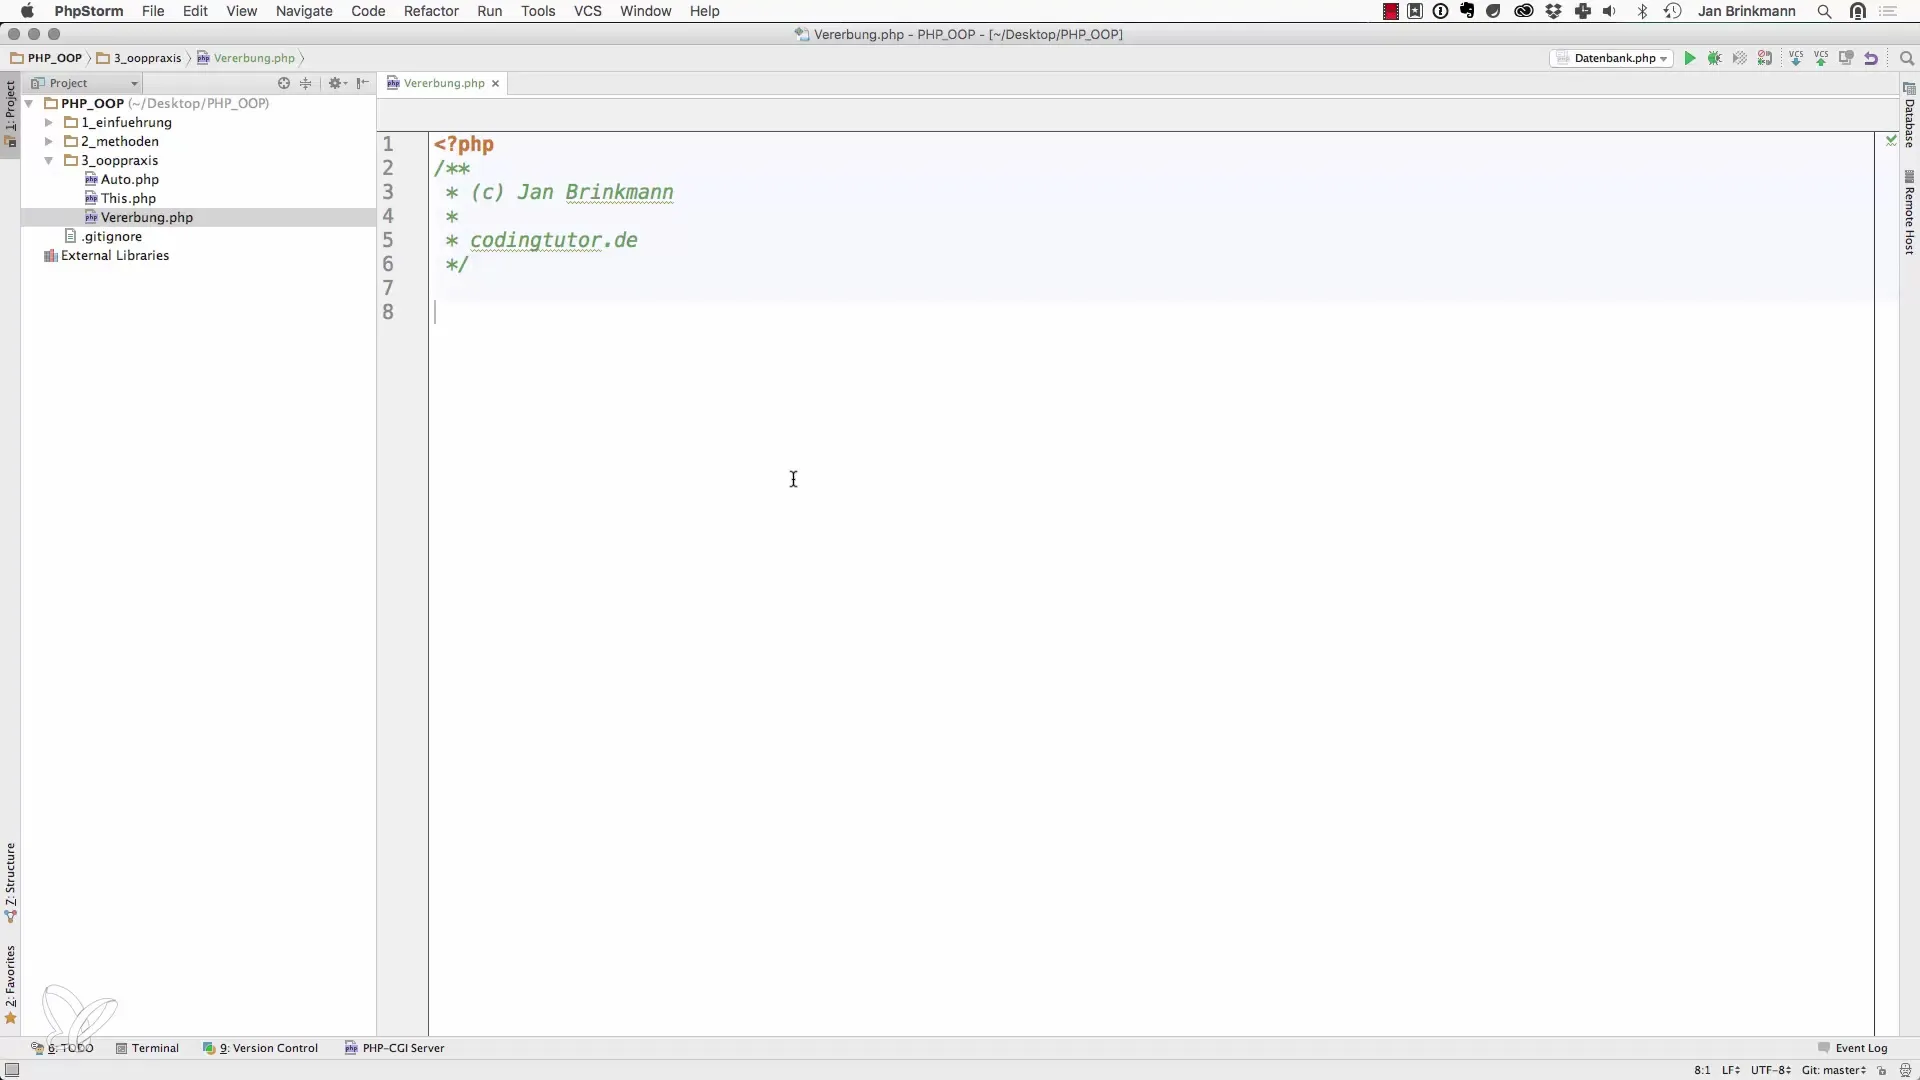This screenshot has width=1920, height=1080.
Task: Open the Datenbank.php run configuration dropdown
Action: (1612, 58)
